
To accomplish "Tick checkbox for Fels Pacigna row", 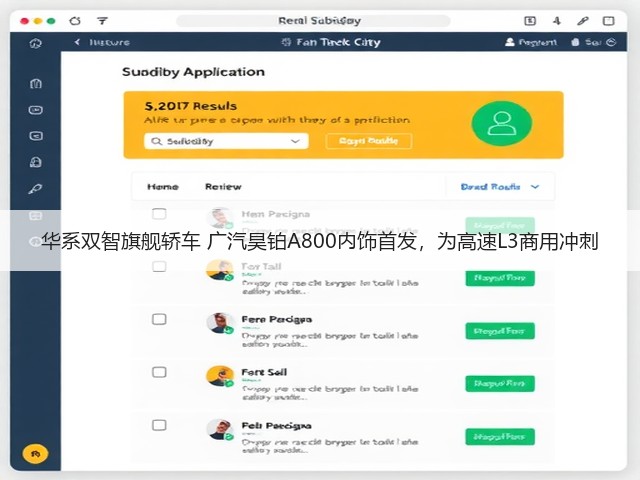I will (x=159, y=425).
